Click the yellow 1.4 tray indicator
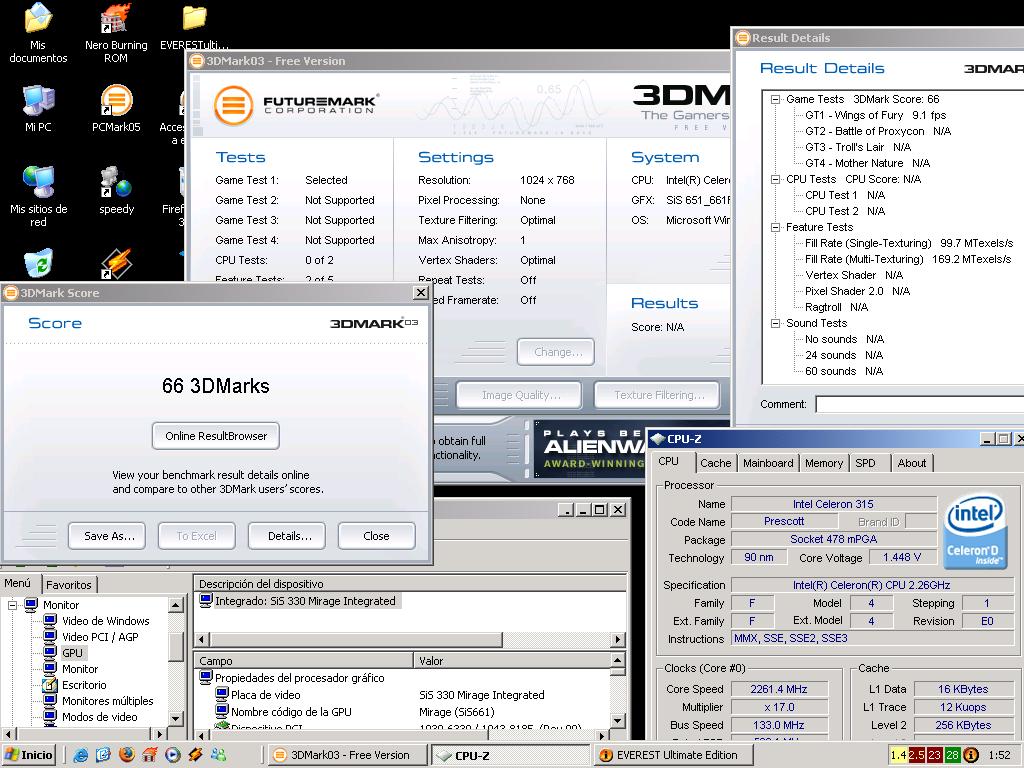 click(899, 755)
